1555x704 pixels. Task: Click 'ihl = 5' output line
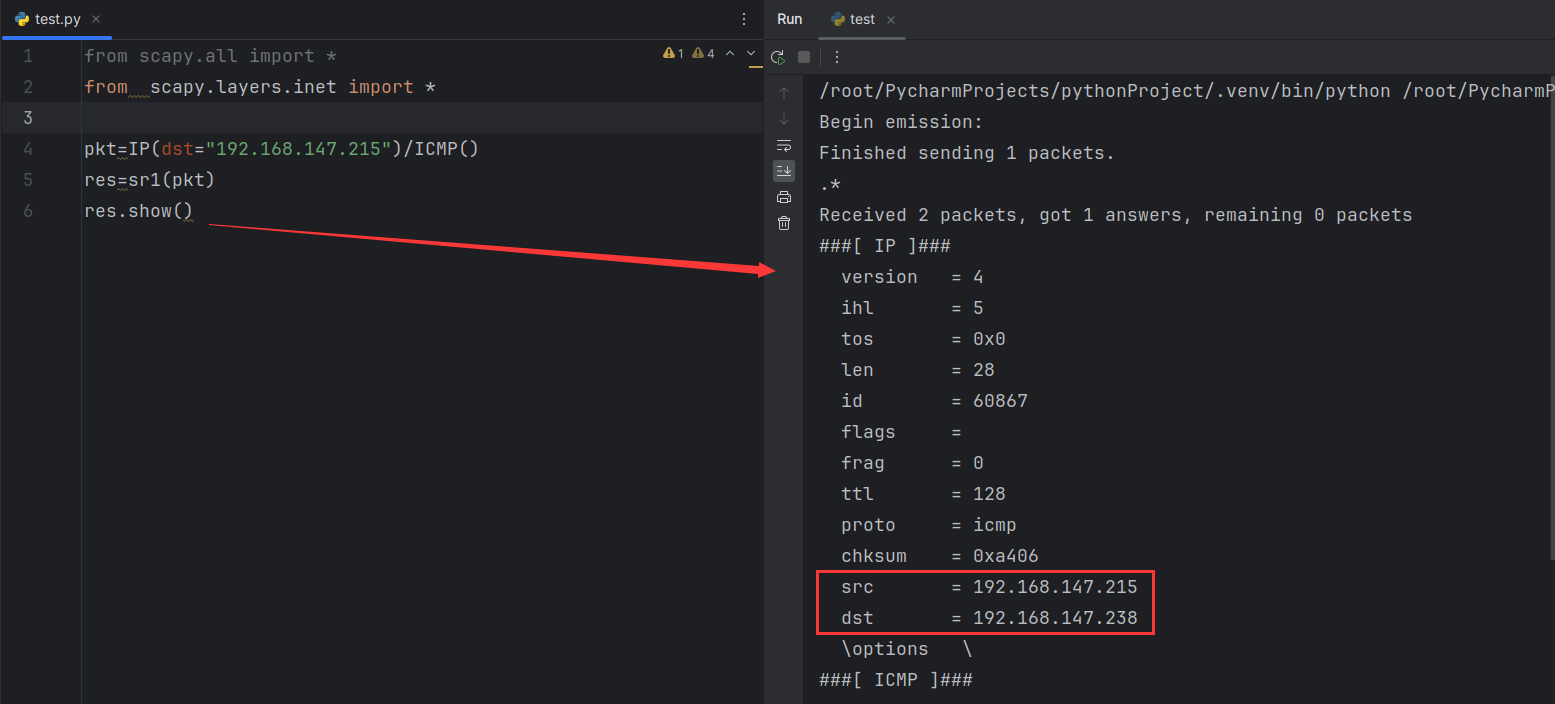[912, 308]
